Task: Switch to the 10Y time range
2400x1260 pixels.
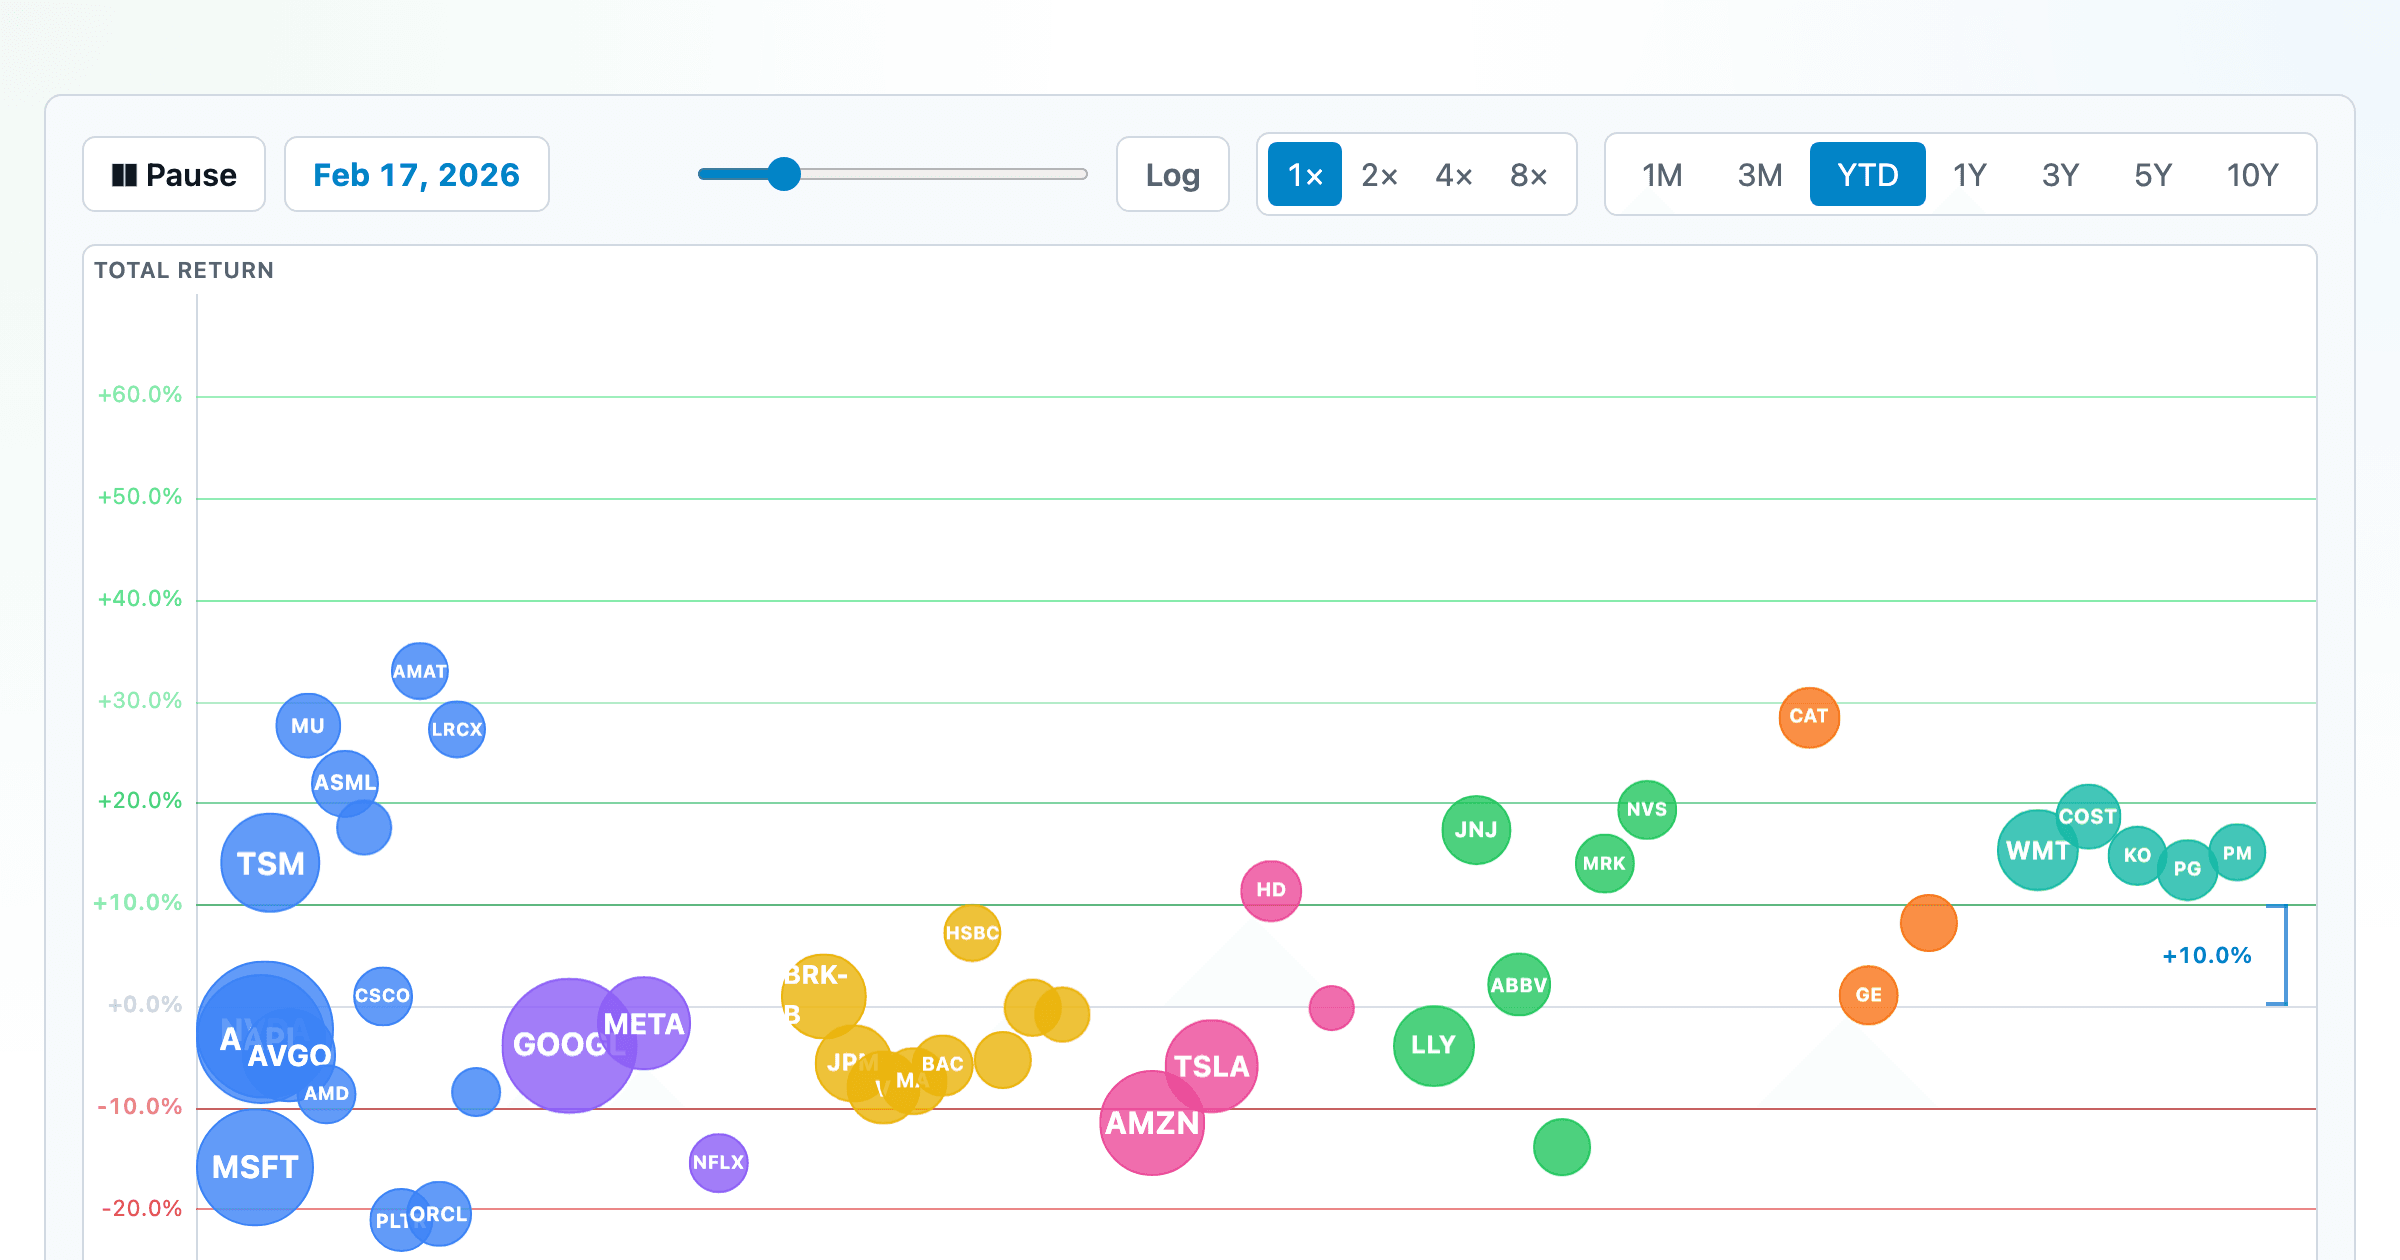Action: [2253, 175]
